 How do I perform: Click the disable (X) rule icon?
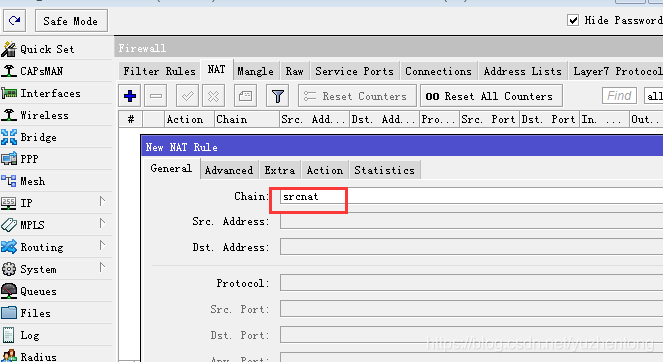[214, 96]
